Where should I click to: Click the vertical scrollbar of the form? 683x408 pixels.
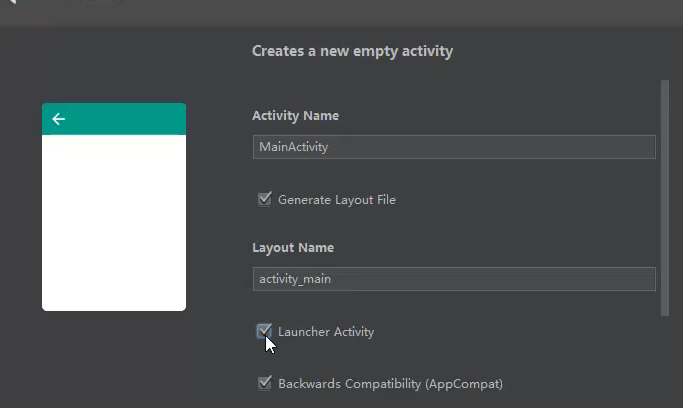[664, 198]
